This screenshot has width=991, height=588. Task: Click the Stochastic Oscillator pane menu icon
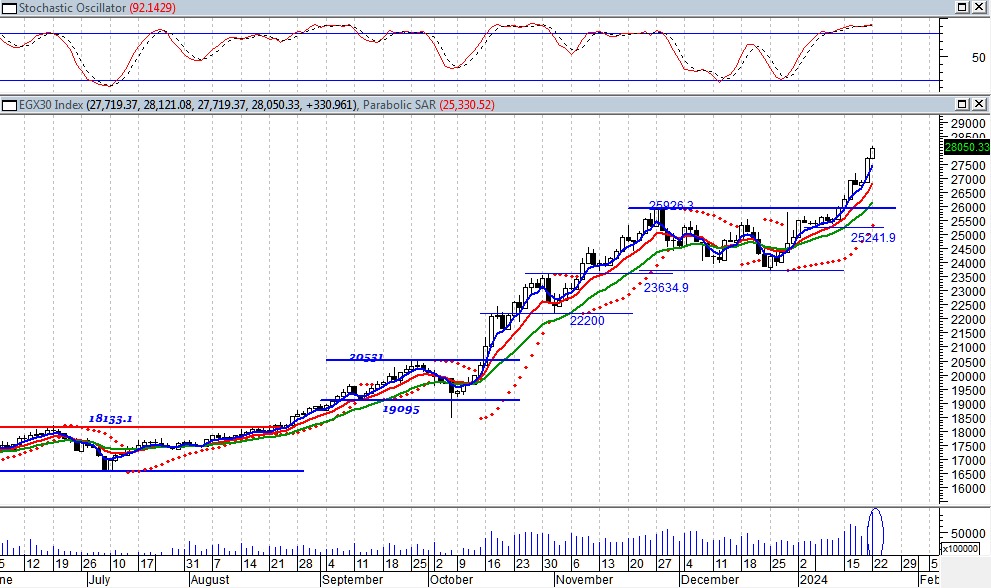(x=6, y=9)
